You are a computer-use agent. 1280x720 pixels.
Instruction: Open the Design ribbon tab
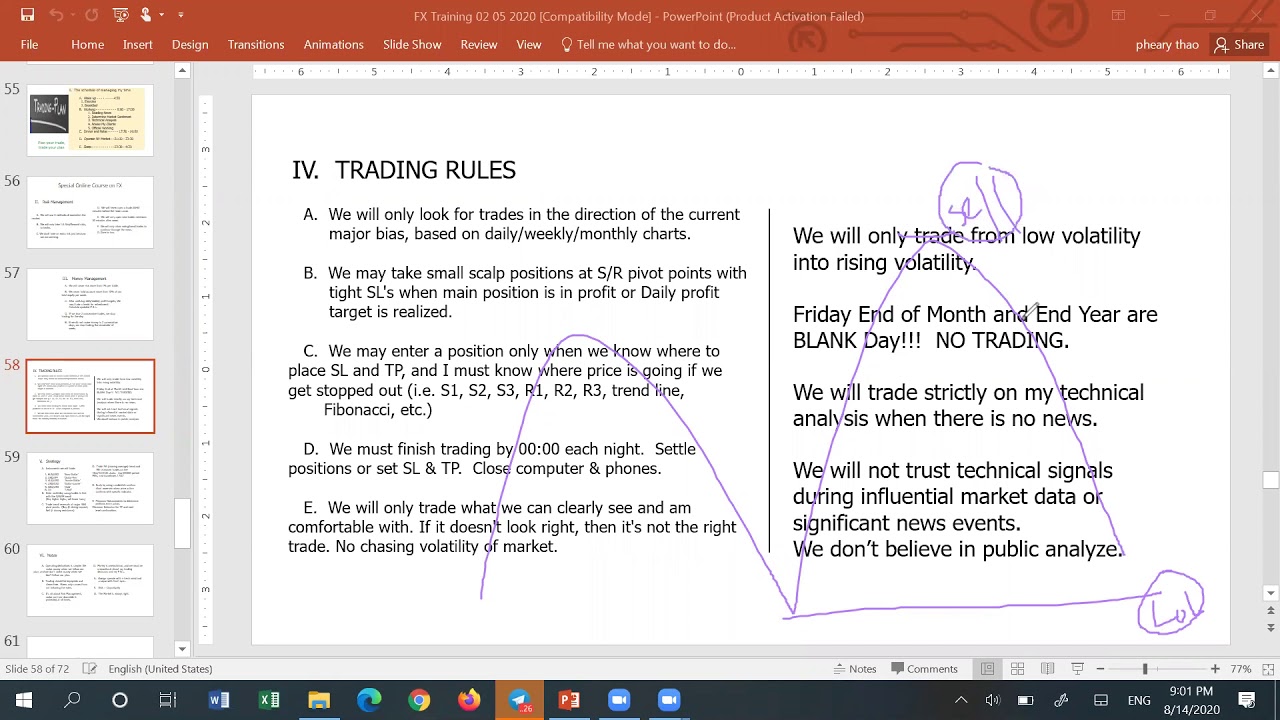click(x=190, y=44)
